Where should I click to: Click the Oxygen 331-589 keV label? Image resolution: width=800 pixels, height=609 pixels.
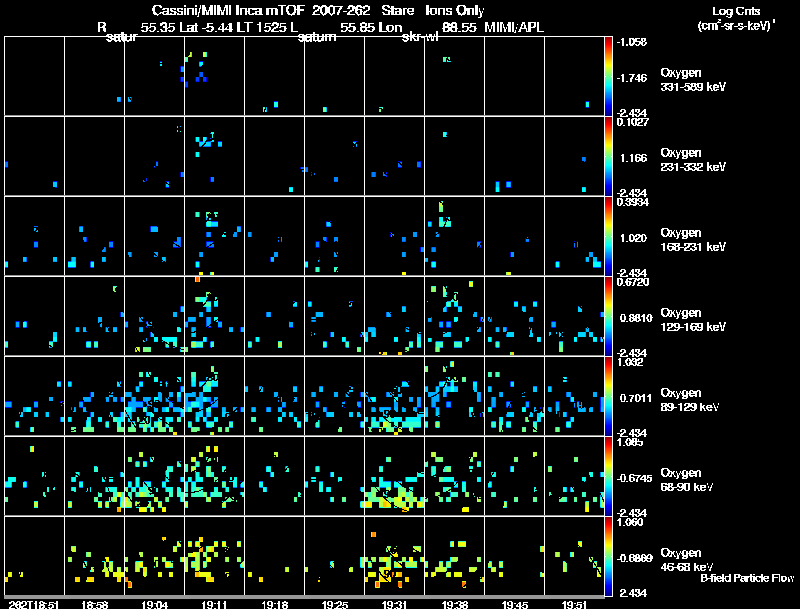pos(693,80)
